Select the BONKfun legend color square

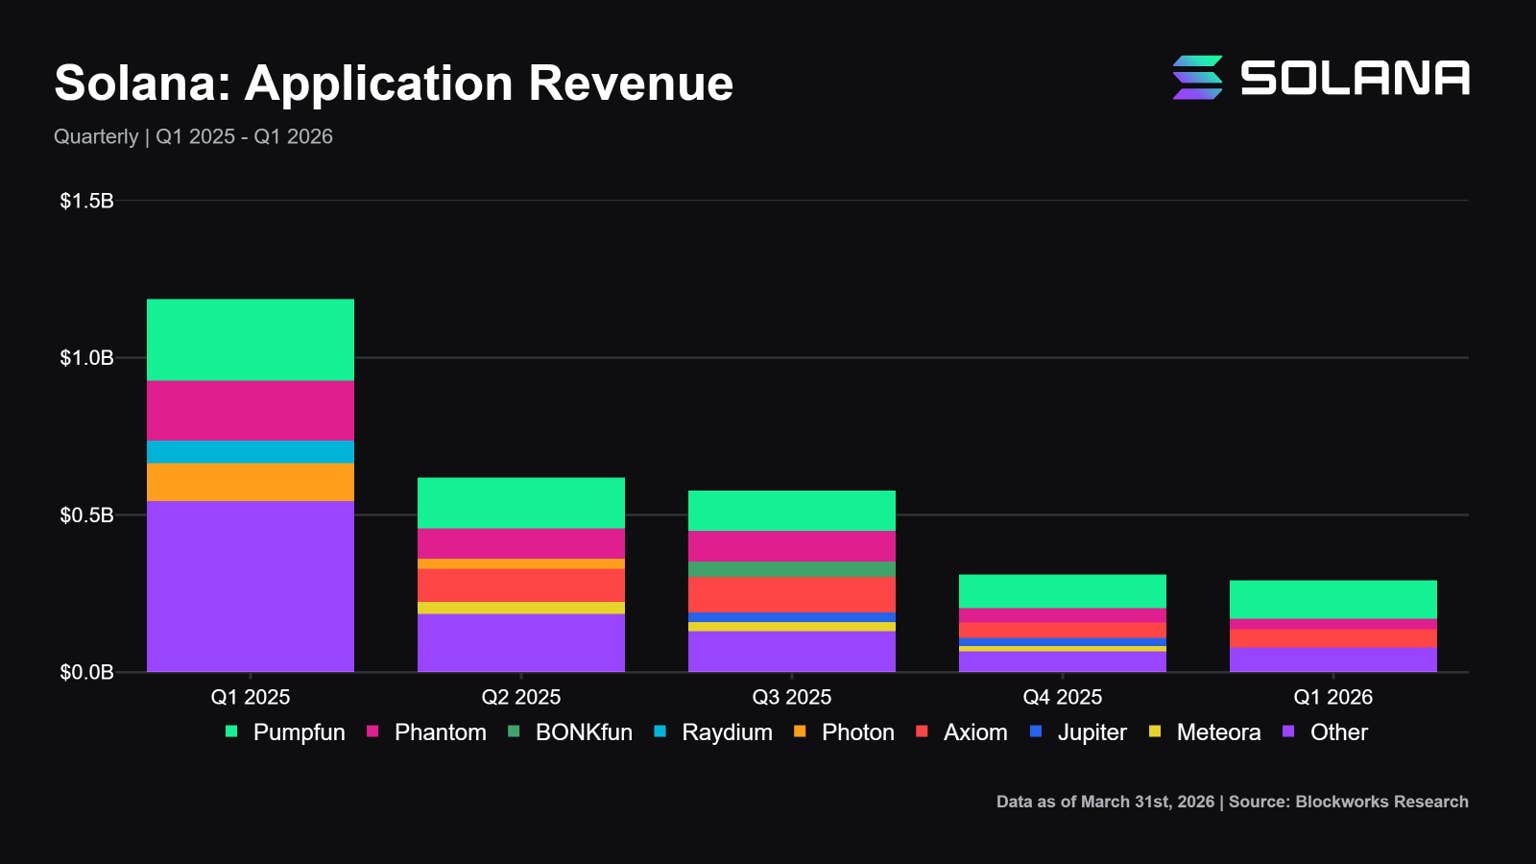(x=514, y=732)
